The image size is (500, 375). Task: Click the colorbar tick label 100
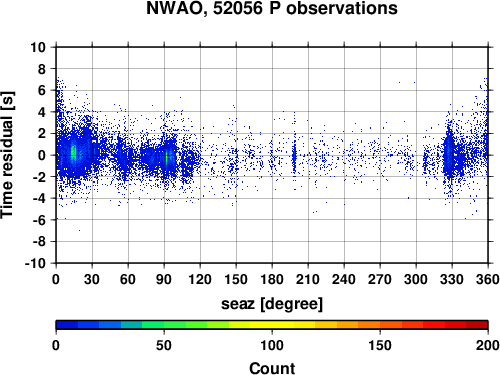[x=272, y=345]
